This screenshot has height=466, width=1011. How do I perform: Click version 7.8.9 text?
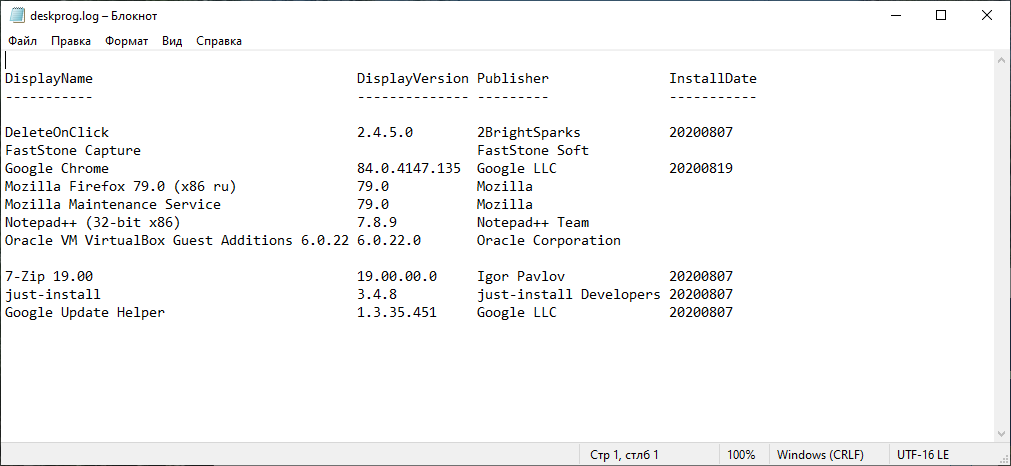(377, 223)
